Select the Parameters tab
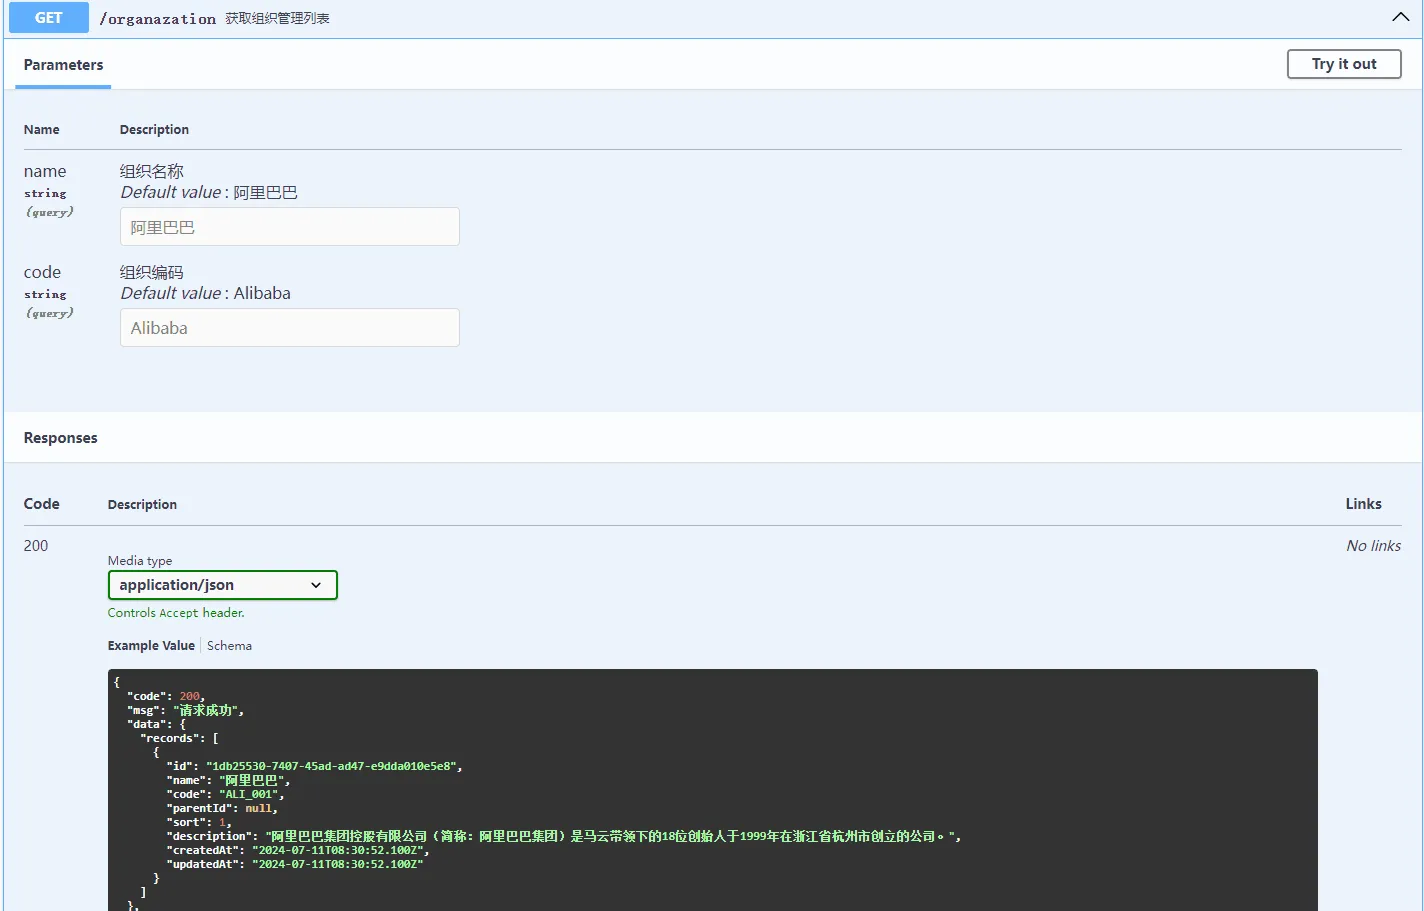 [63, 65]
